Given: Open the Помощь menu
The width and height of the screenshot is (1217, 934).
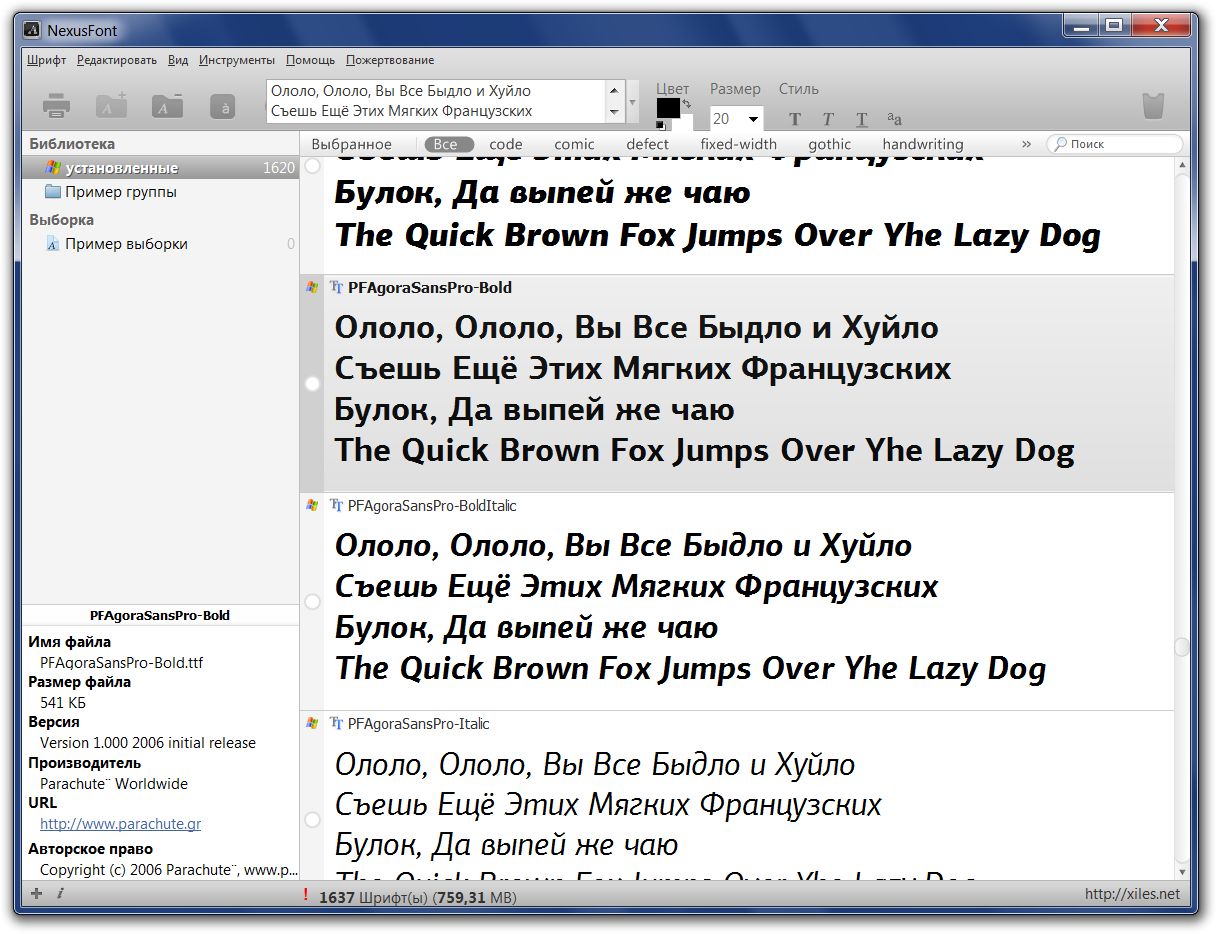Looking at the screenshot, I should point(311,60).
